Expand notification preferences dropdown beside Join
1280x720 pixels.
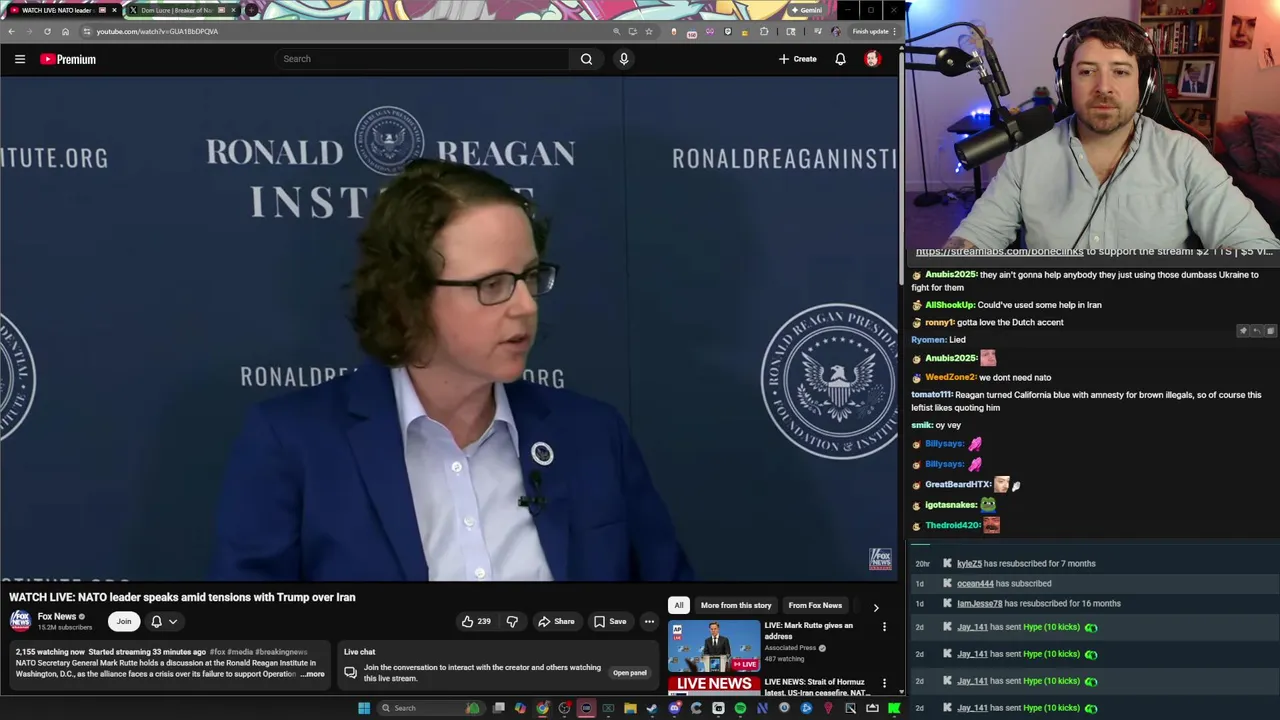[173, 621]
